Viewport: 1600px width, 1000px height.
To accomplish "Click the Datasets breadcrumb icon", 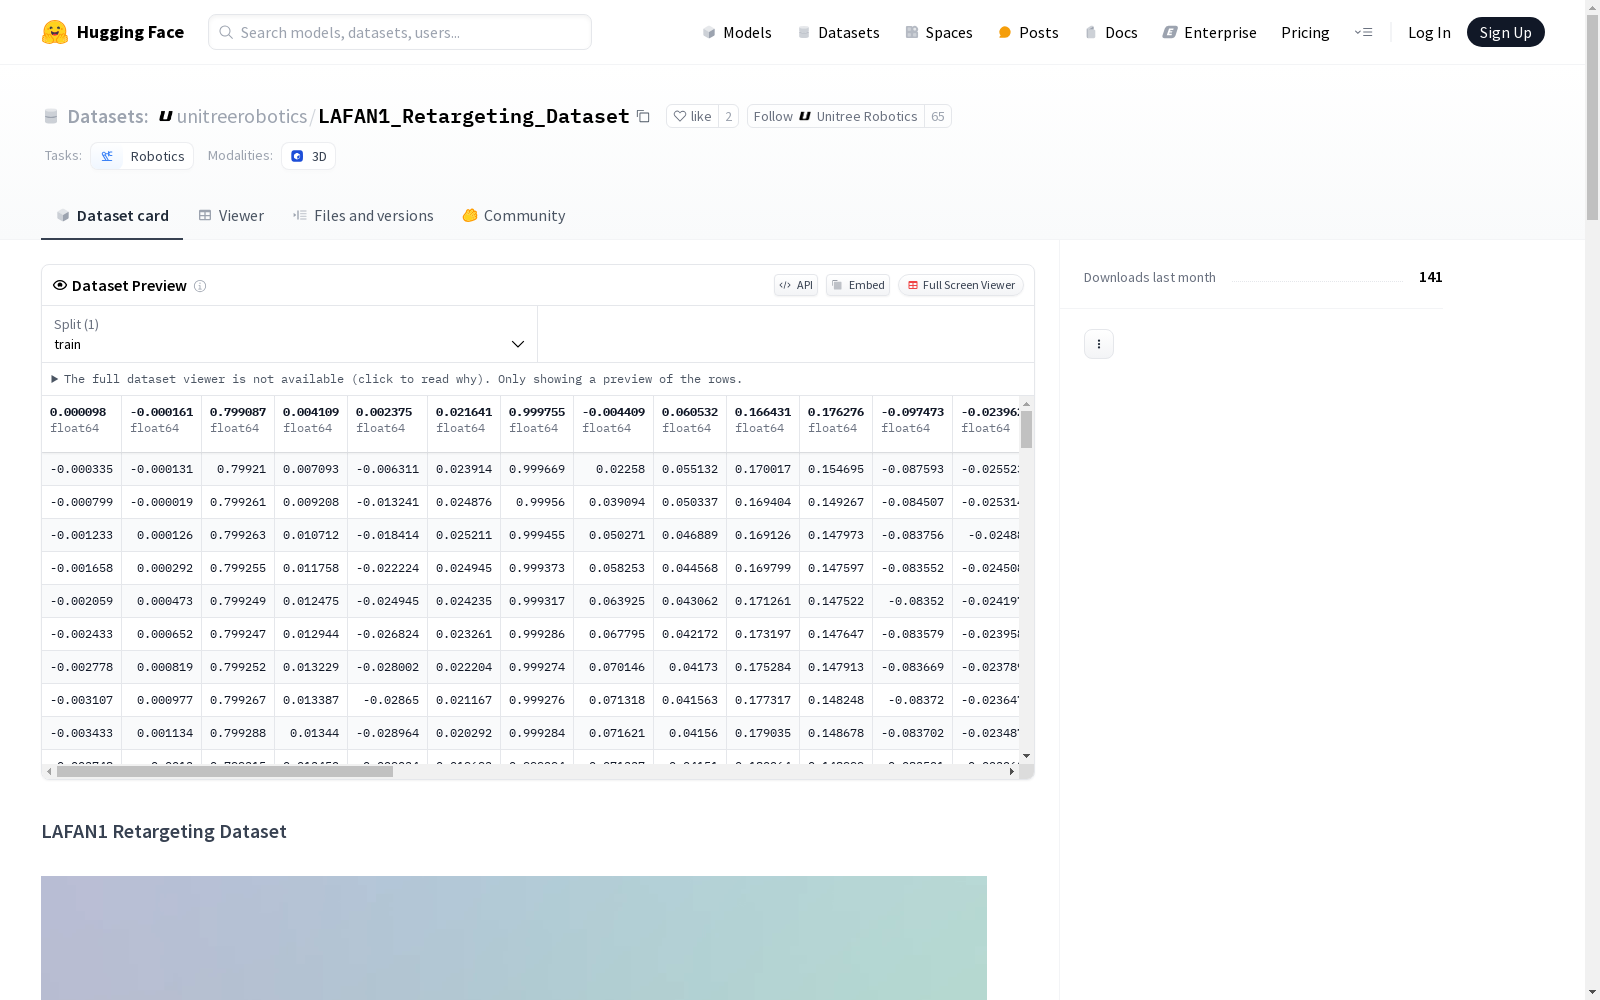I will tap(51, 117).
